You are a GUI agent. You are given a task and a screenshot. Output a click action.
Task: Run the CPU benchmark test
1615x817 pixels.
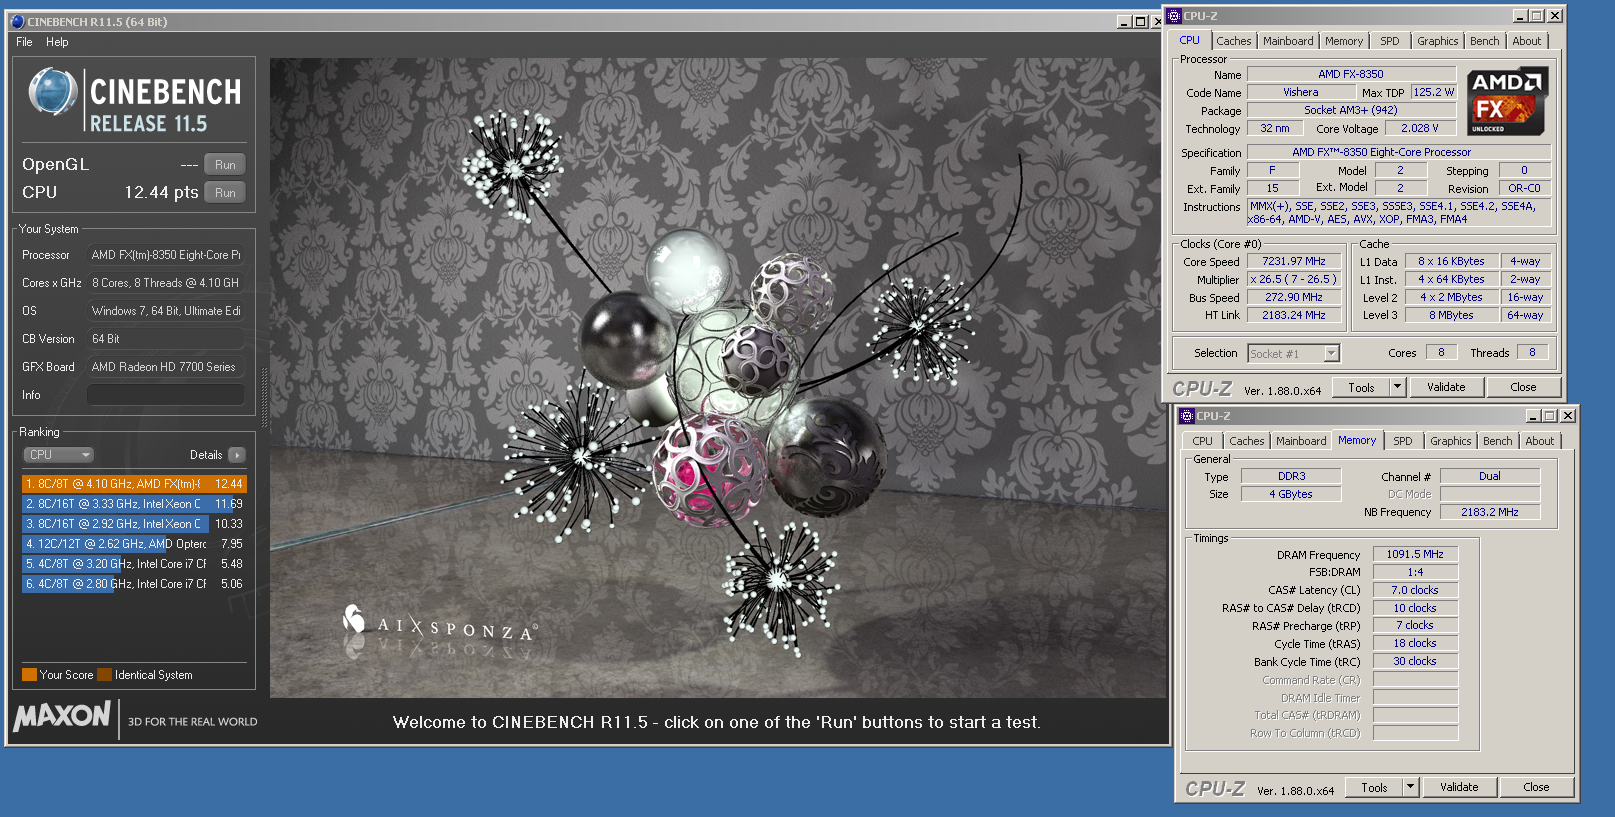point(225,193)
